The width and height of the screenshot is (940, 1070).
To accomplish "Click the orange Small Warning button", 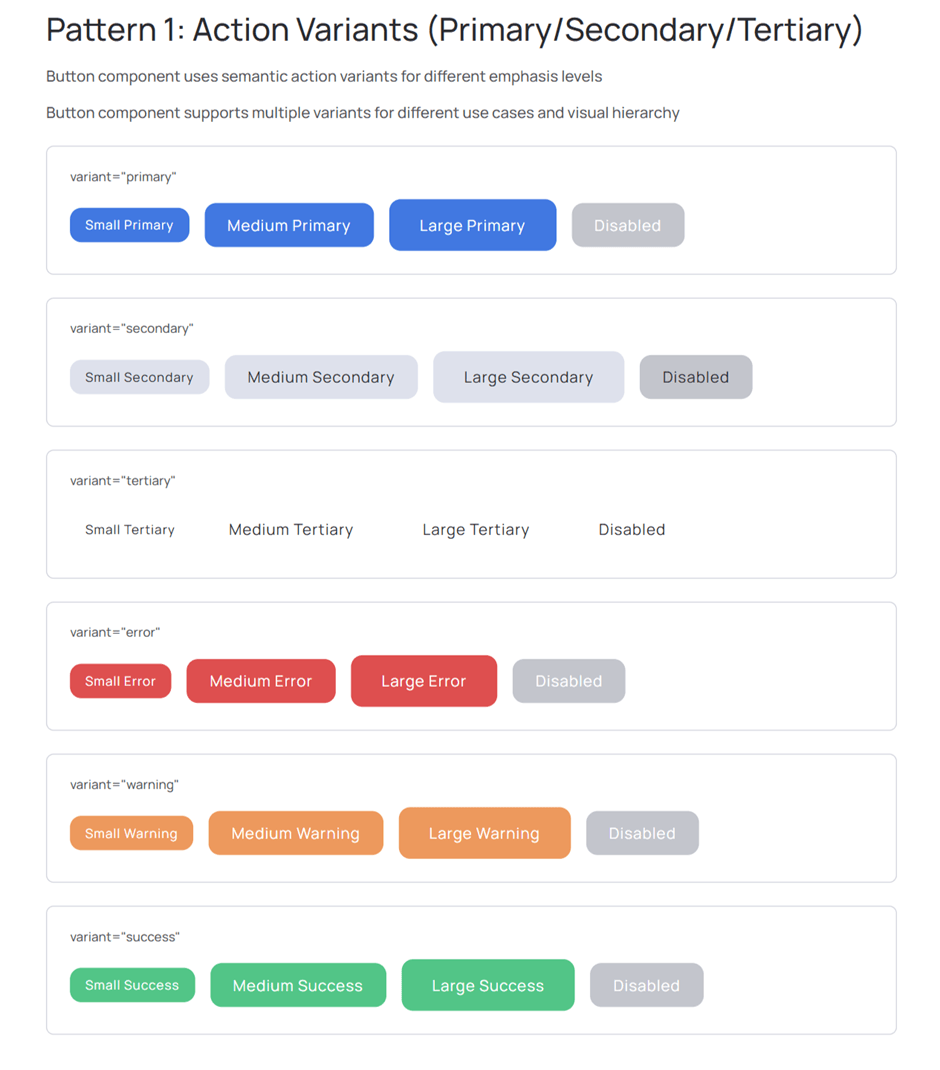I will [x=131, y=833].
